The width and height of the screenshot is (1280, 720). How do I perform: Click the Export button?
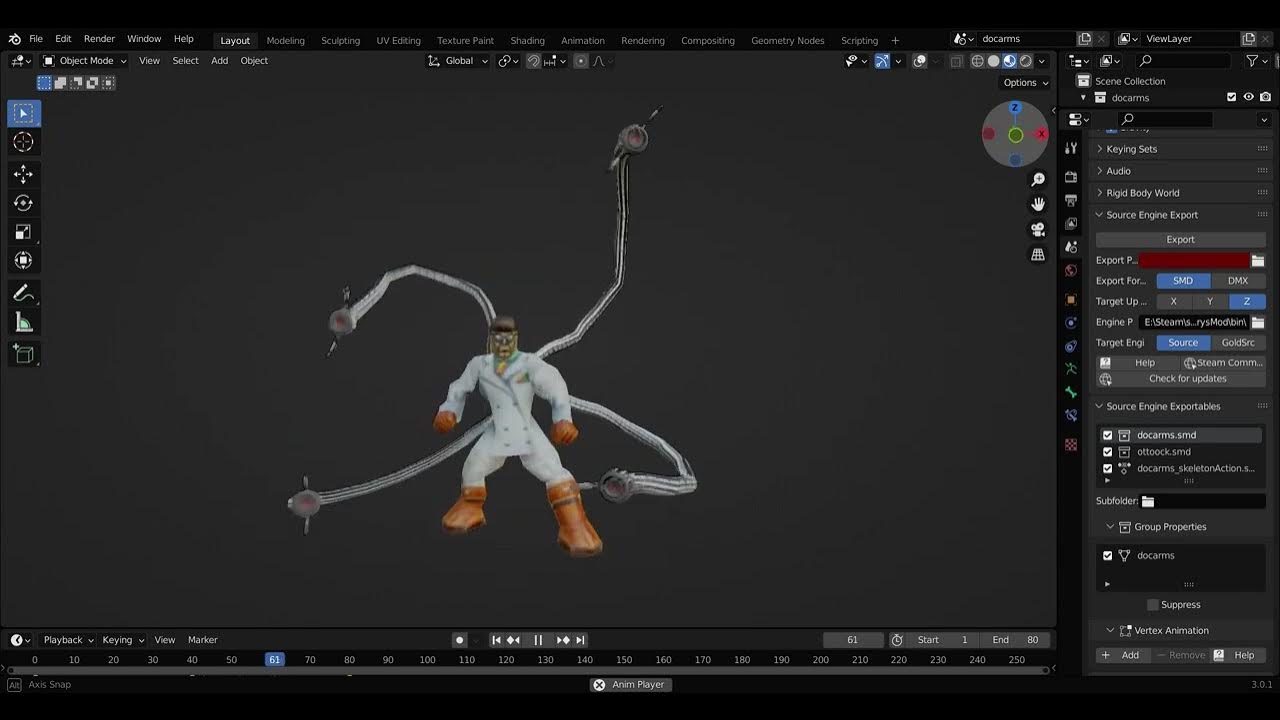pos(1181,240)
